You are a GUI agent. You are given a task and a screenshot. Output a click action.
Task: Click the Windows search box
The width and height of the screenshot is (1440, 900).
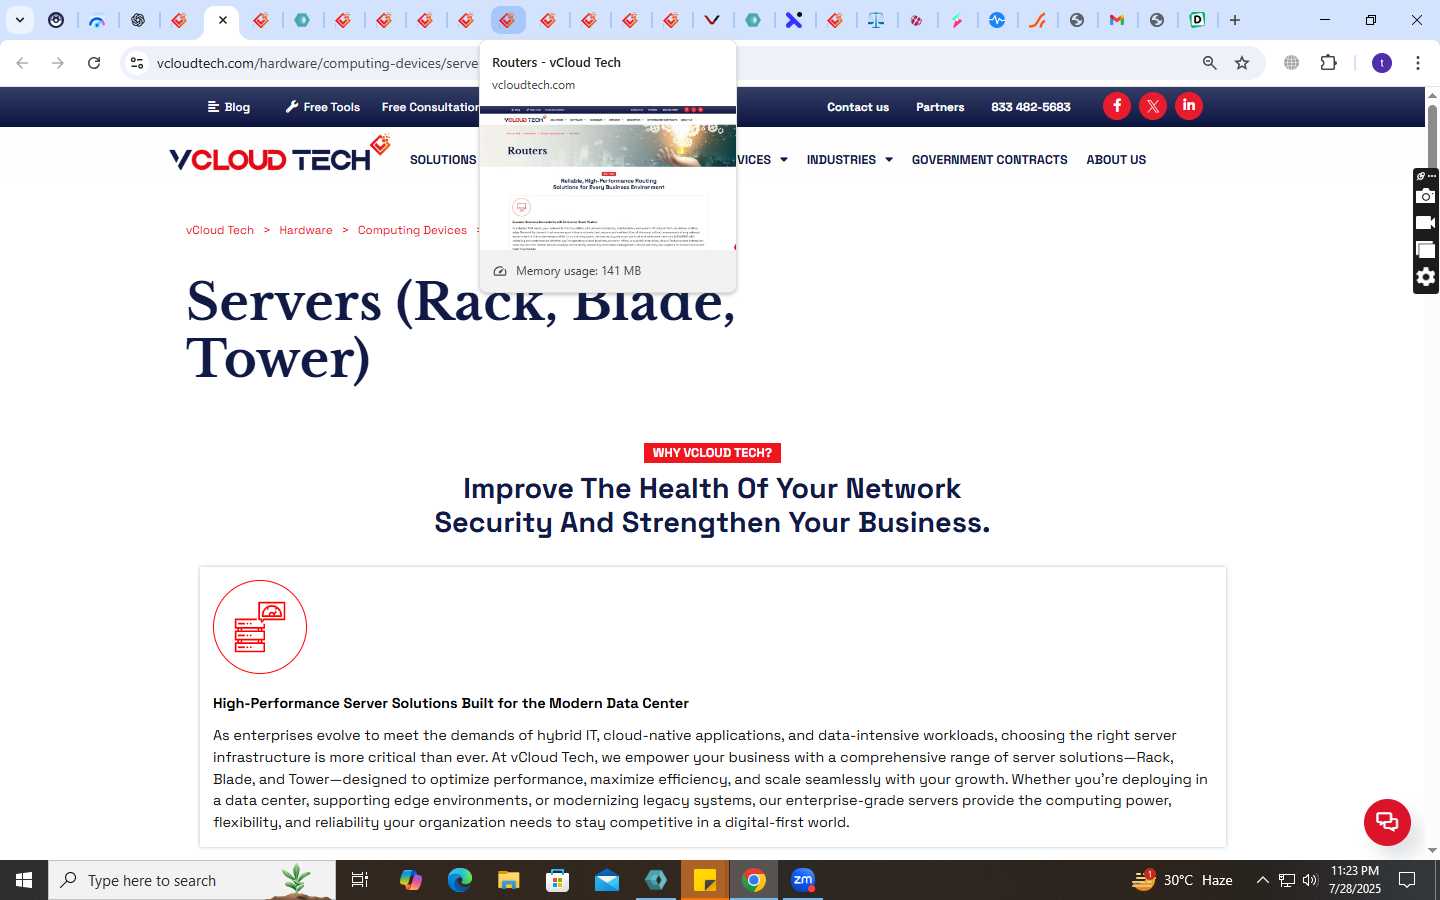point(192,880)
